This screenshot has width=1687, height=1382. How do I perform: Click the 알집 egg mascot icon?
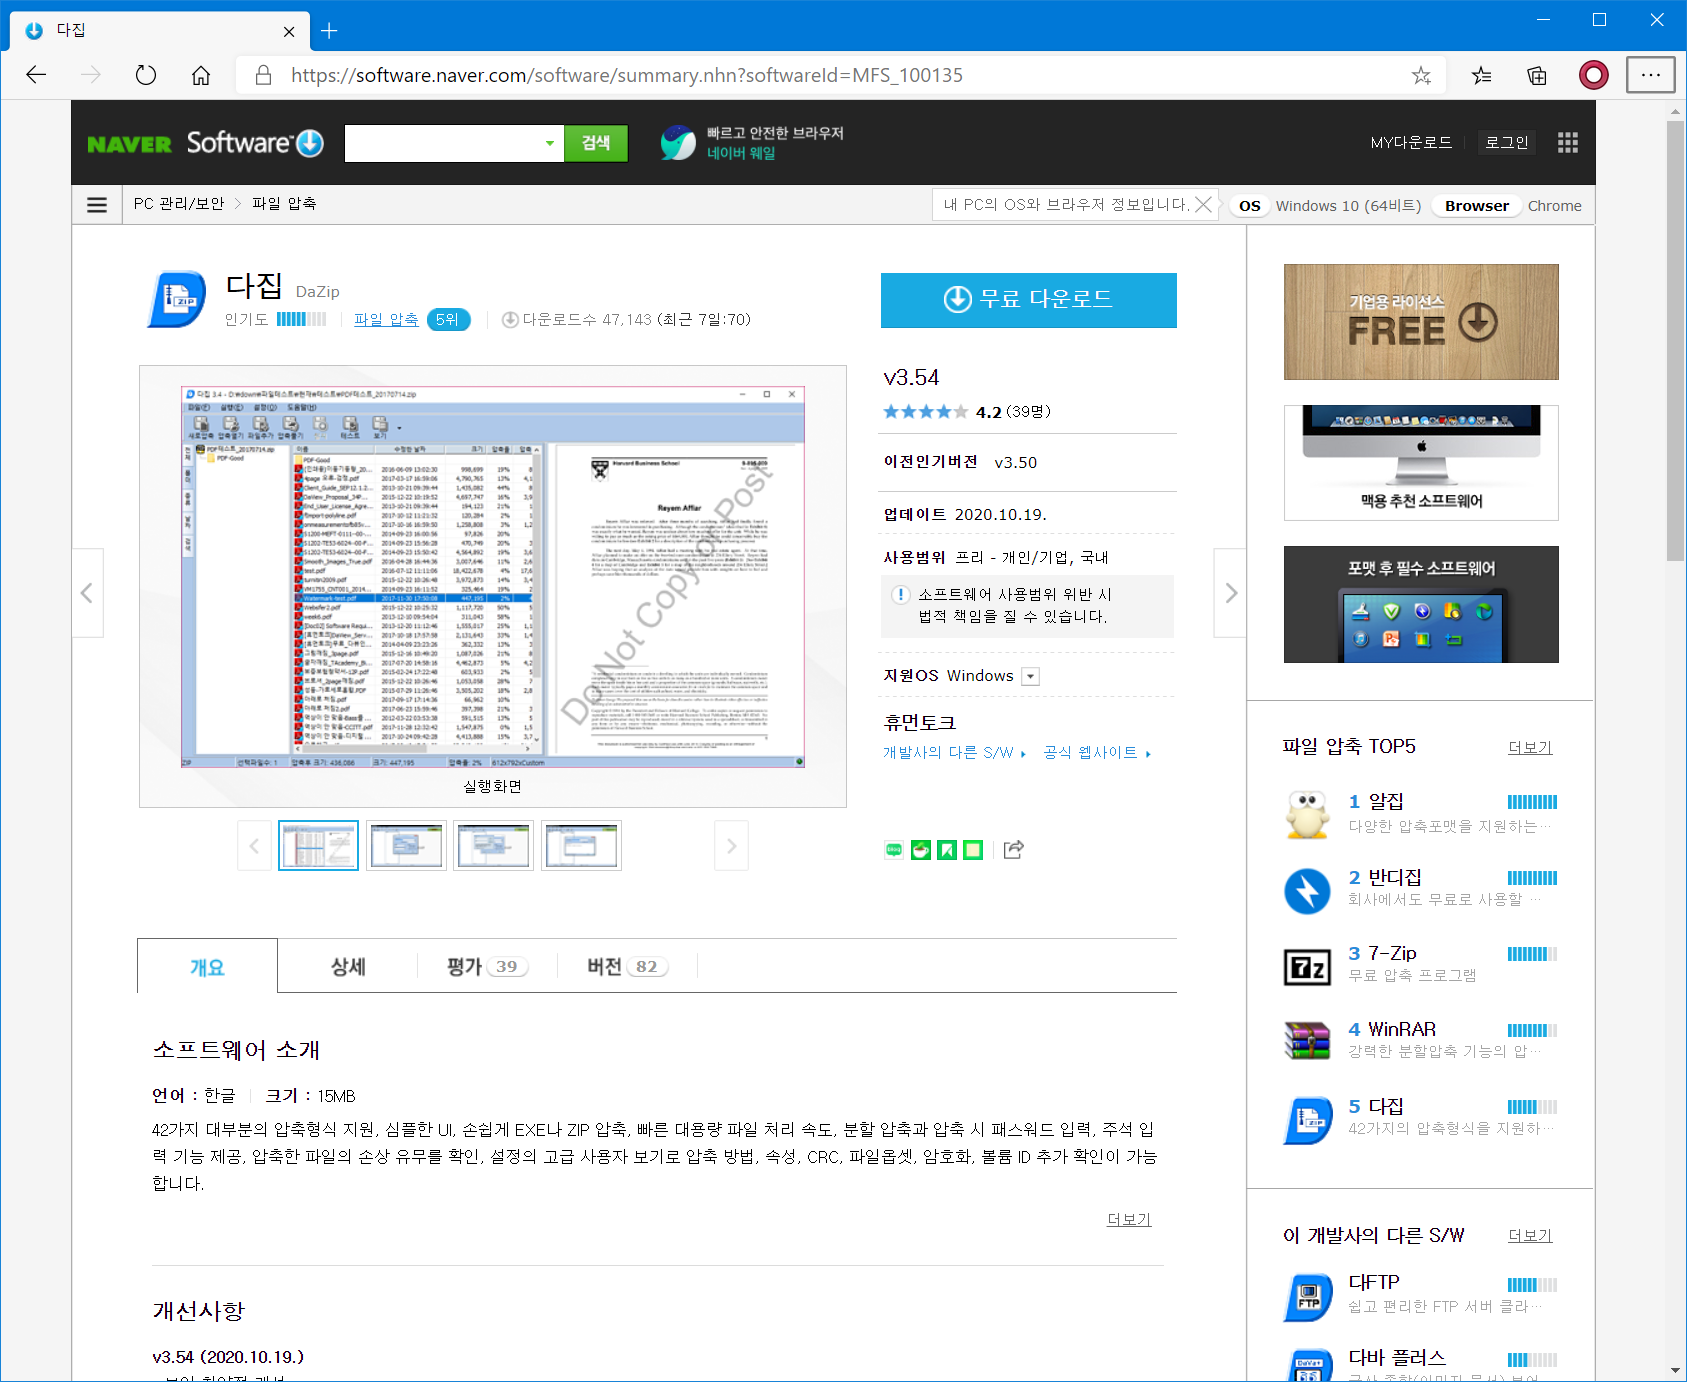click(1307, 814)
